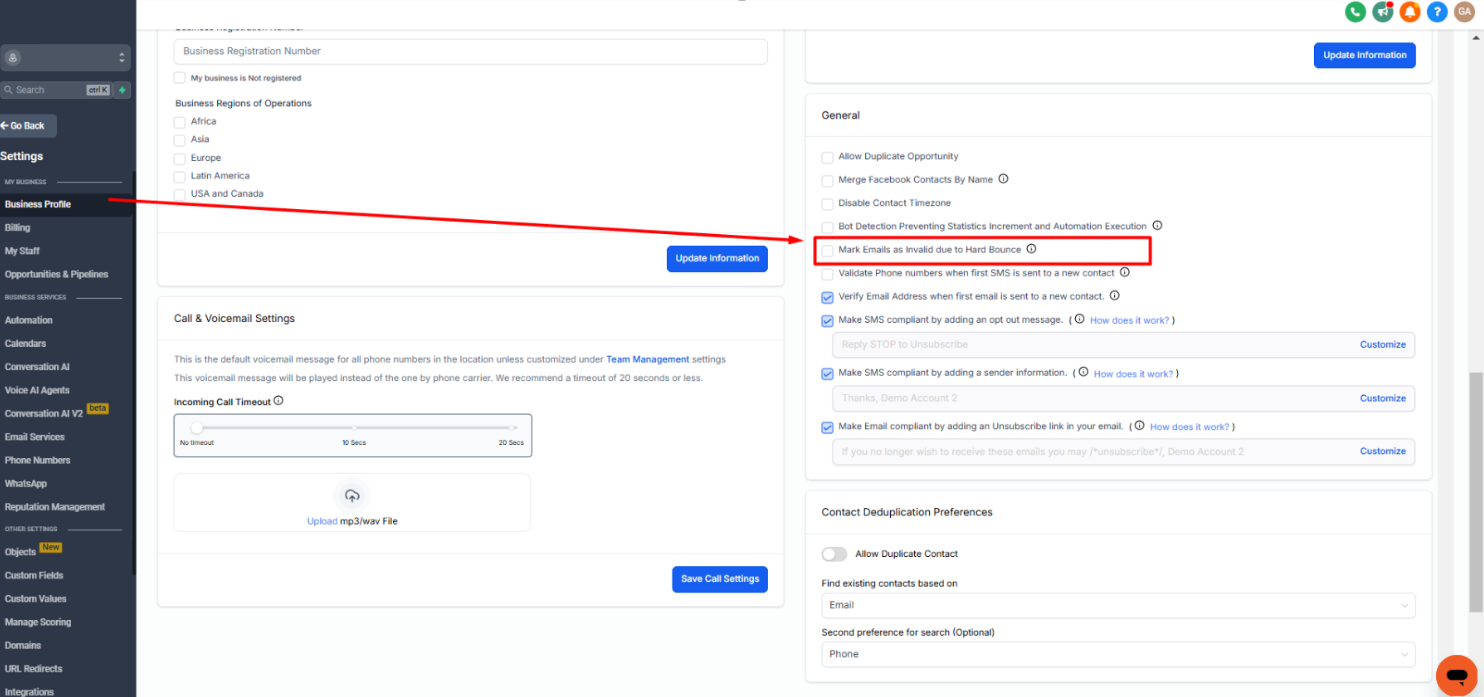Open the account location switcher in sidebar
This screenshot has height=697, width=1484.
click(x=67, y=58)
